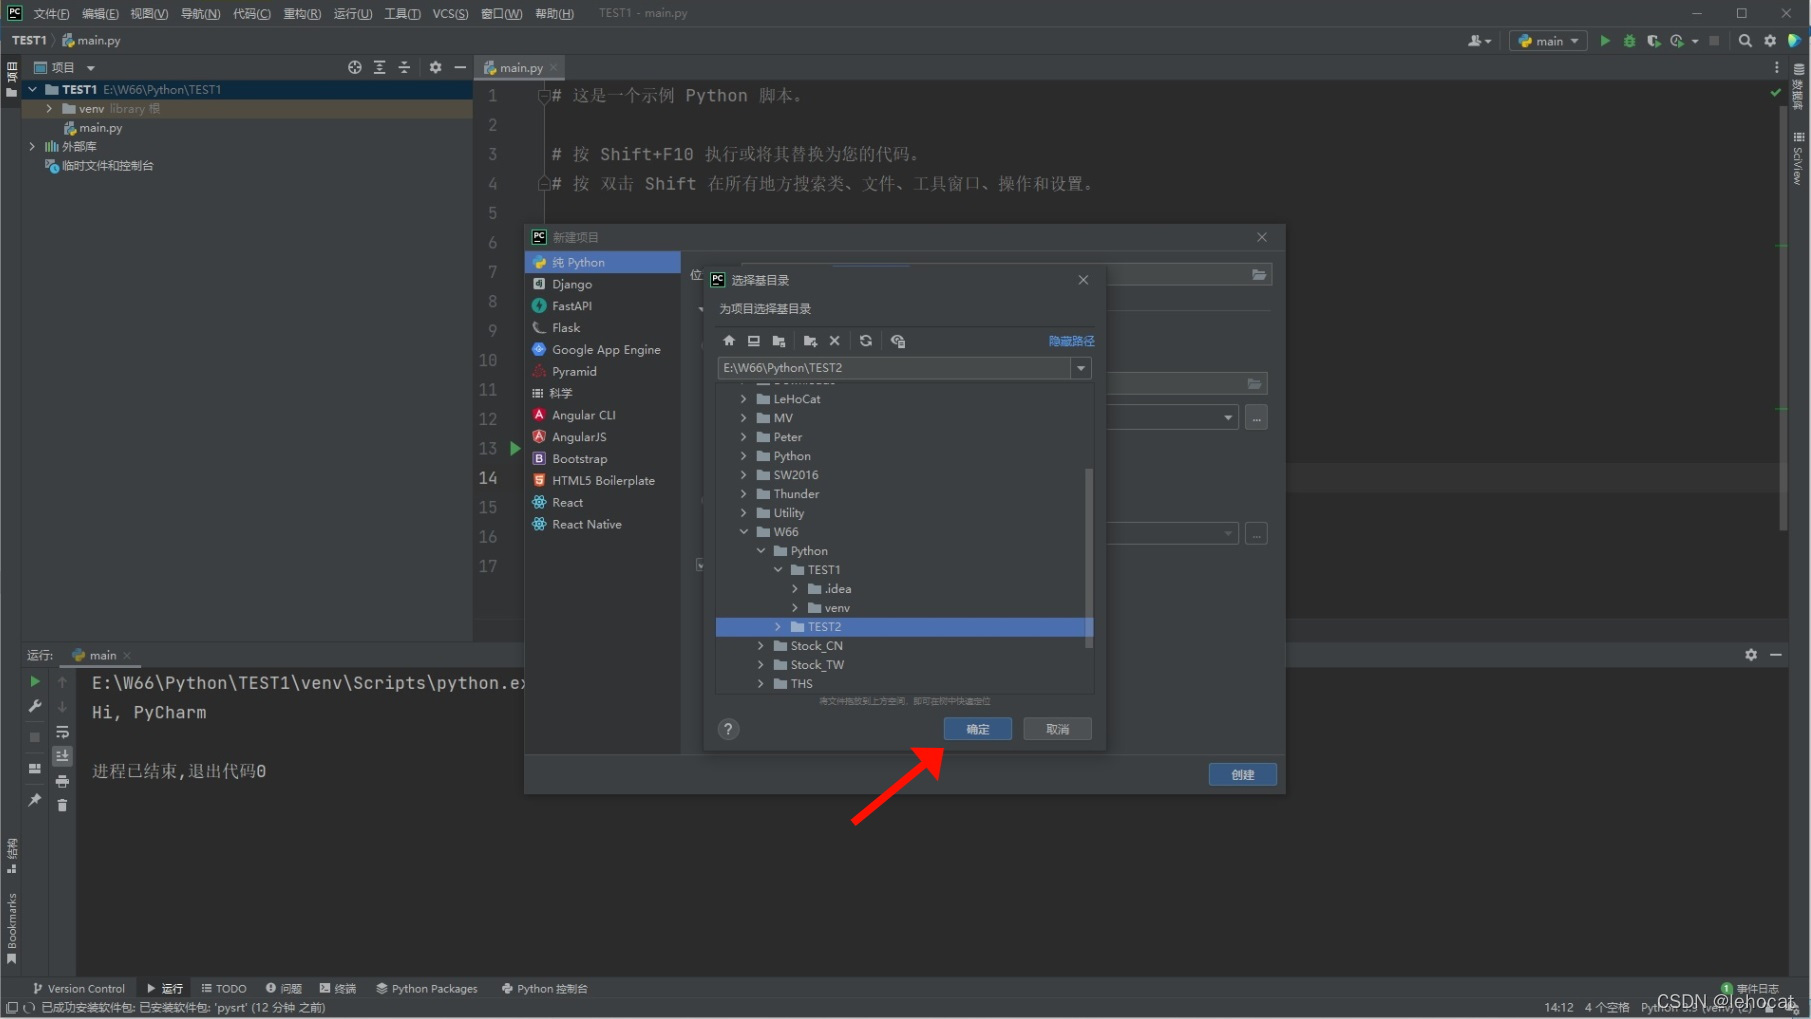Screen dimensions: 1811x1019
Task: Expand the Thunder folder
Action: click(x=744, y=494)
